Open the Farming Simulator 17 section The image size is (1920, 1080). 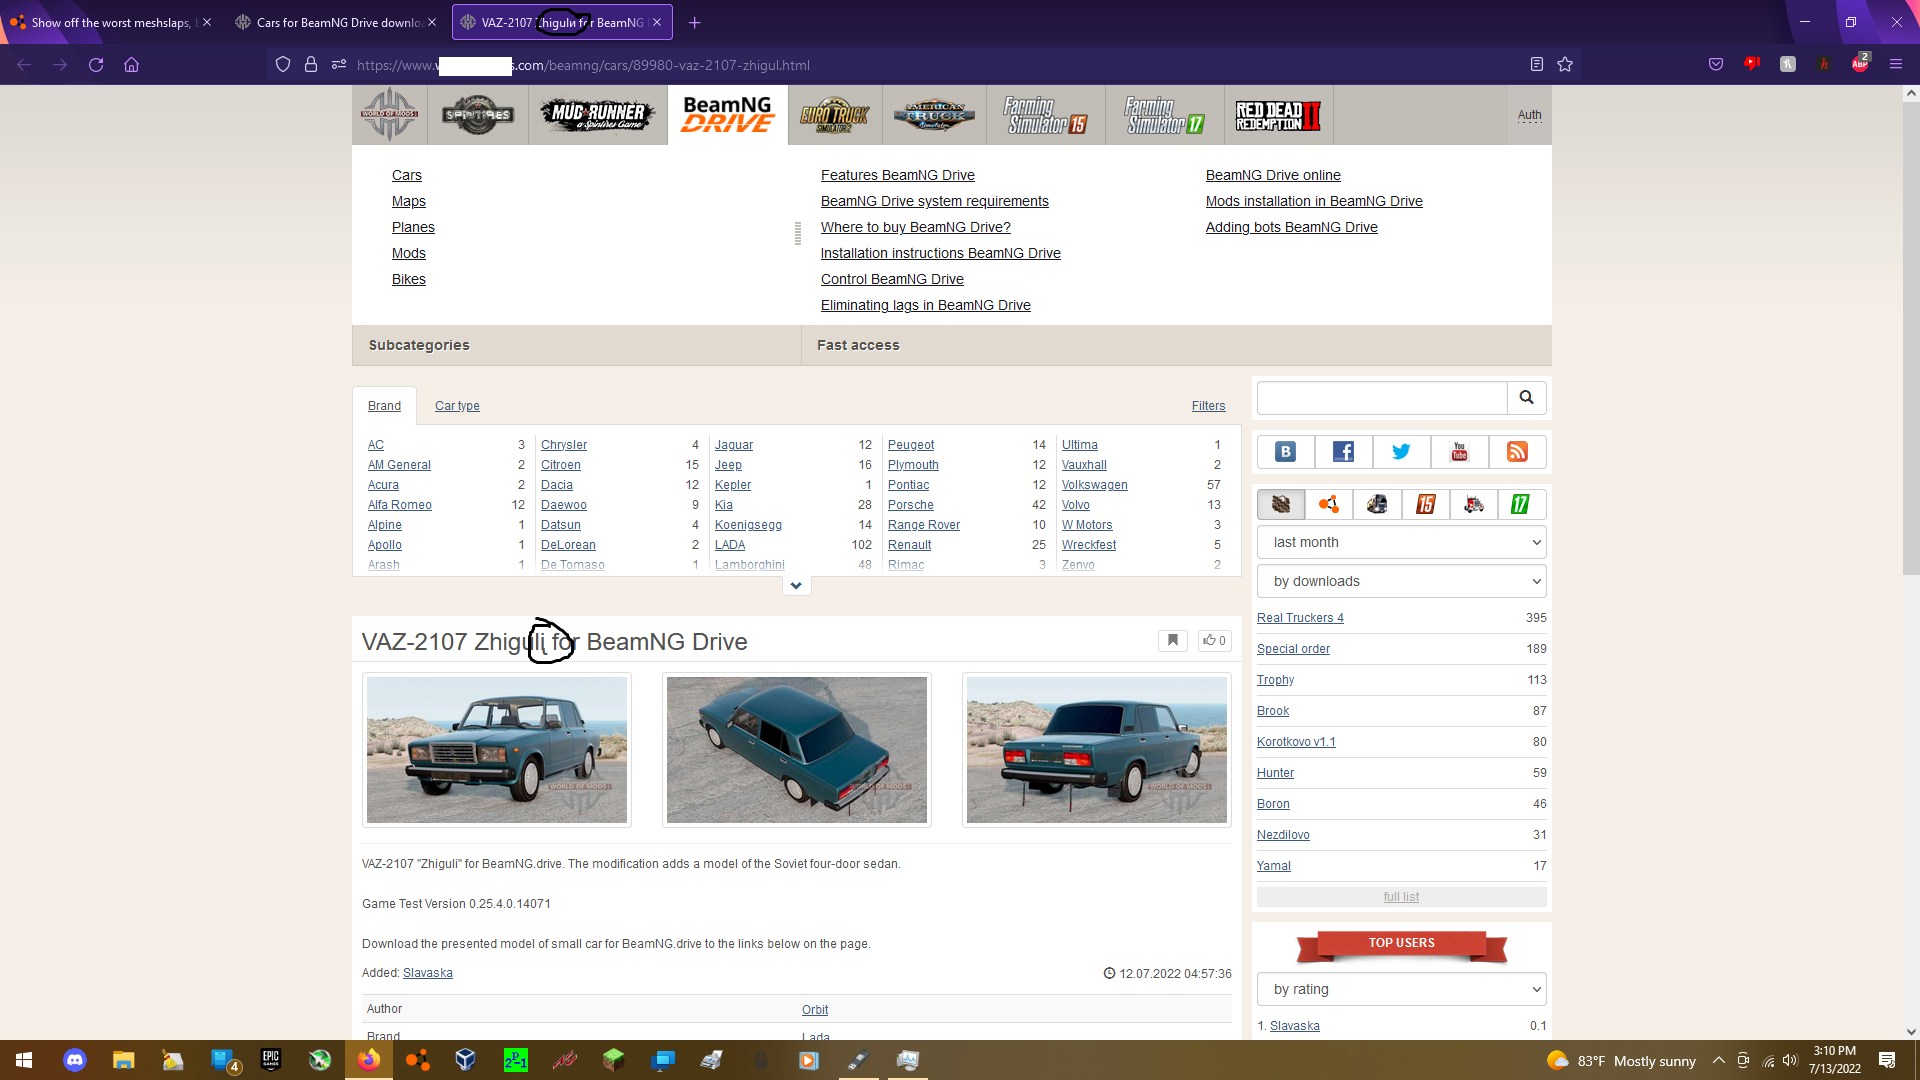[x=1165, y=115]
